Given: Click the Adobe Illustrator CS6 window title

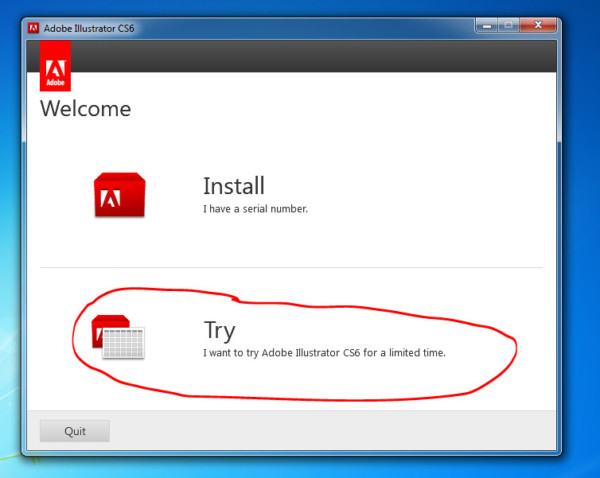Looking at the screenshot, I should 89,28.
